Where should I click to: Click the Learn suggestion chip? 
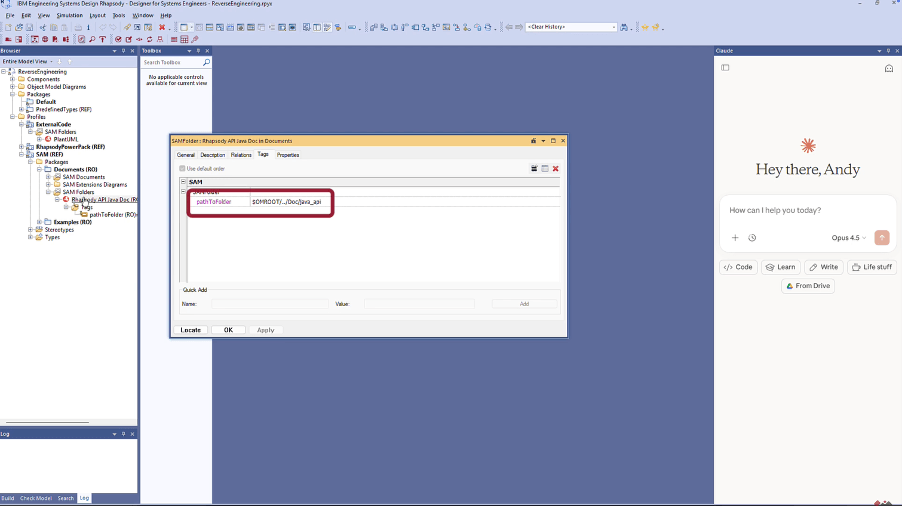click(x=781, y=267)
